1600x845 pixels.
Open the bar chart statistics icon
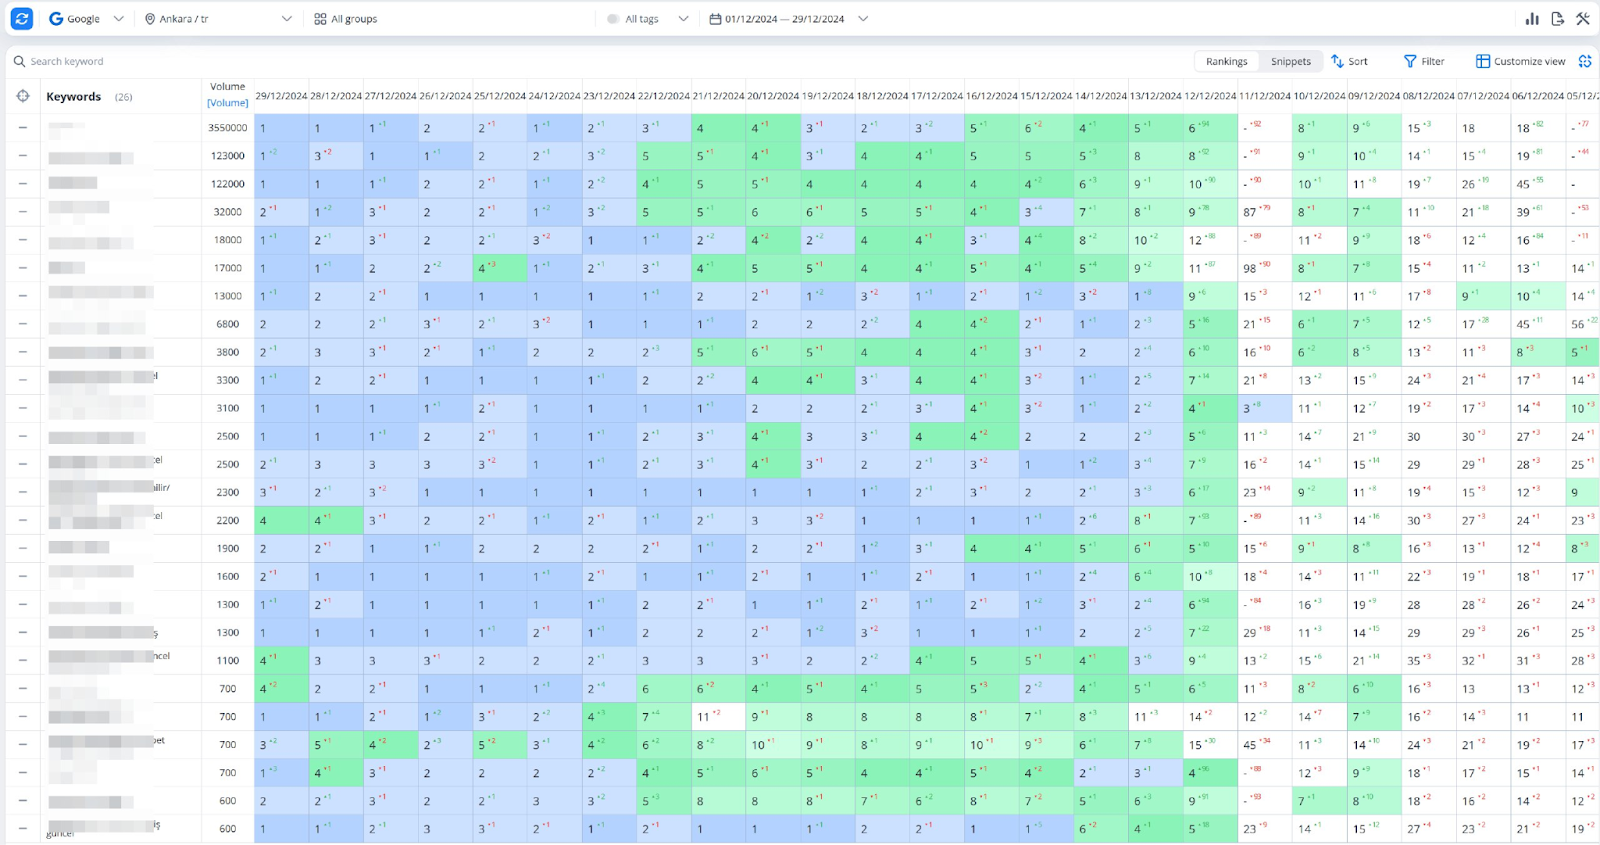pos(1532,18)
